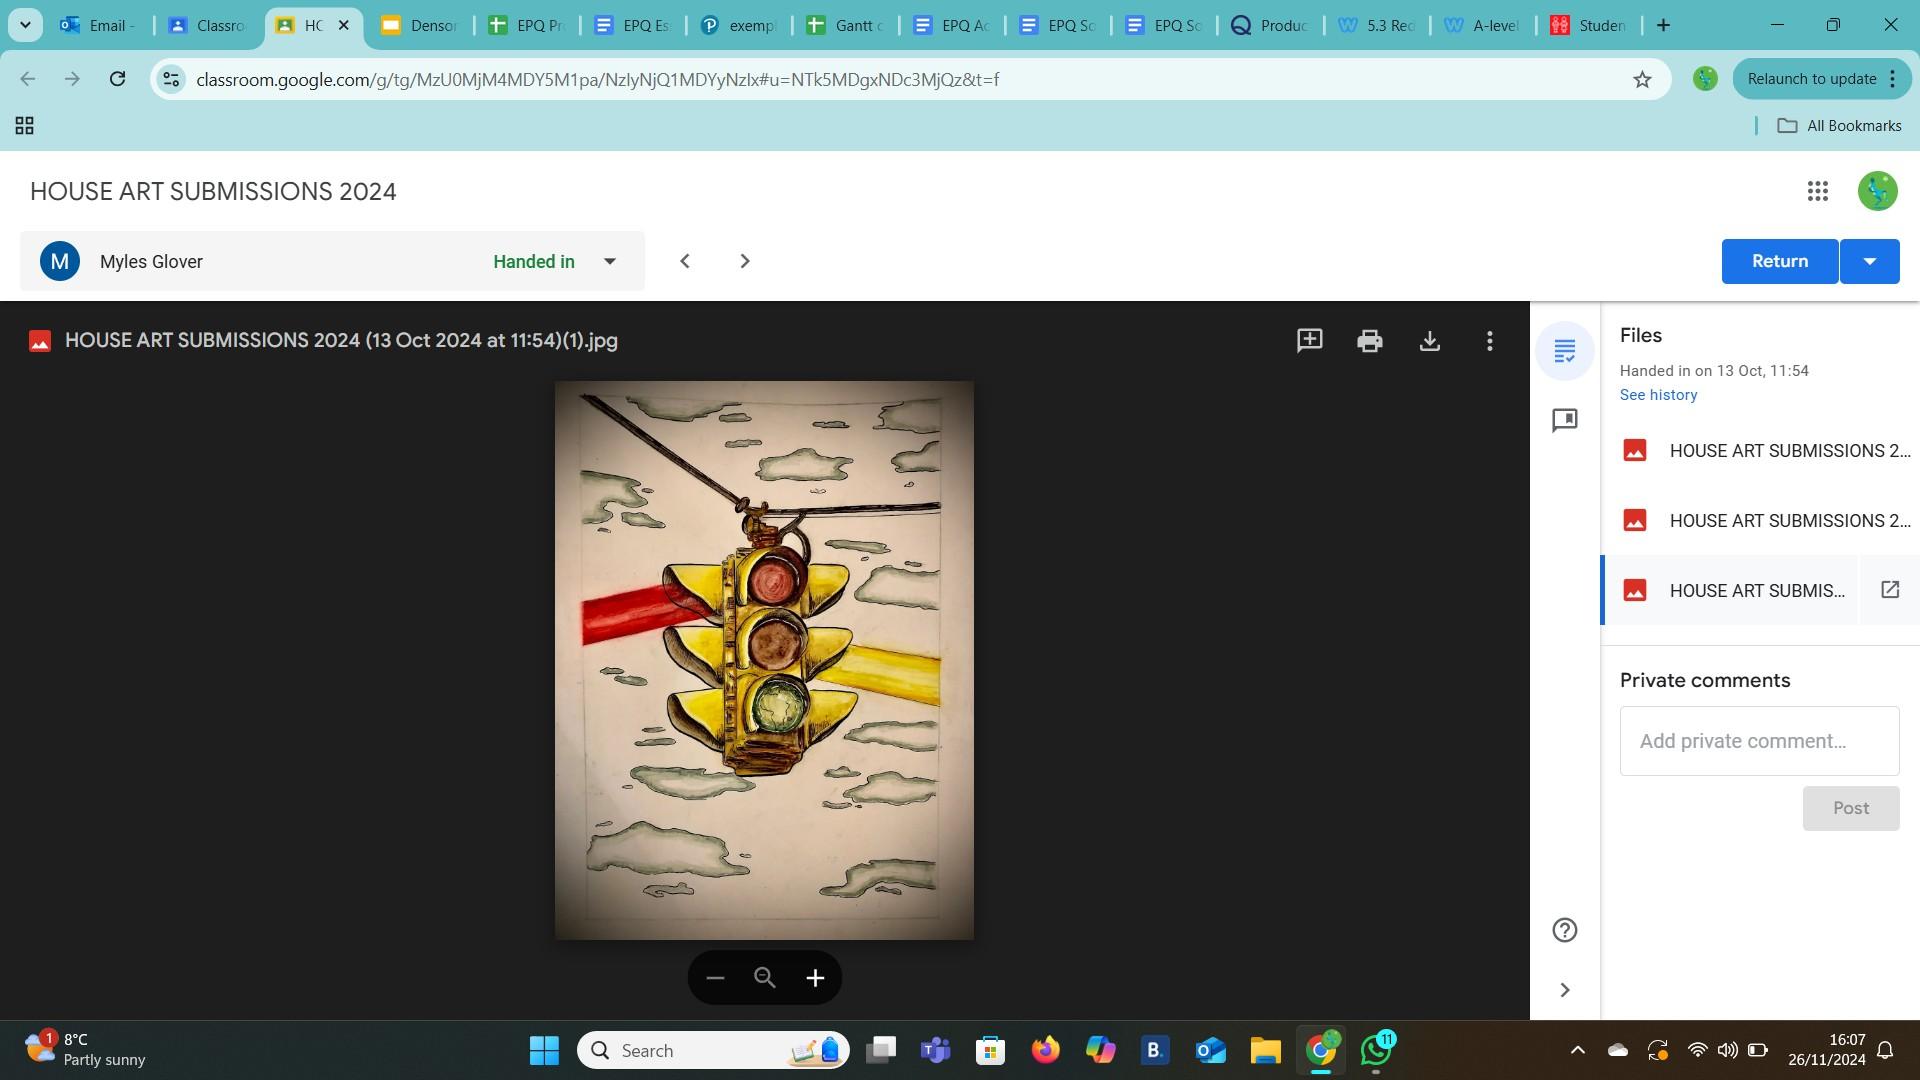The width and height of the screenshot is (1920, 1080).
Task: Zoom in on the artwork image
Action: 815,978
